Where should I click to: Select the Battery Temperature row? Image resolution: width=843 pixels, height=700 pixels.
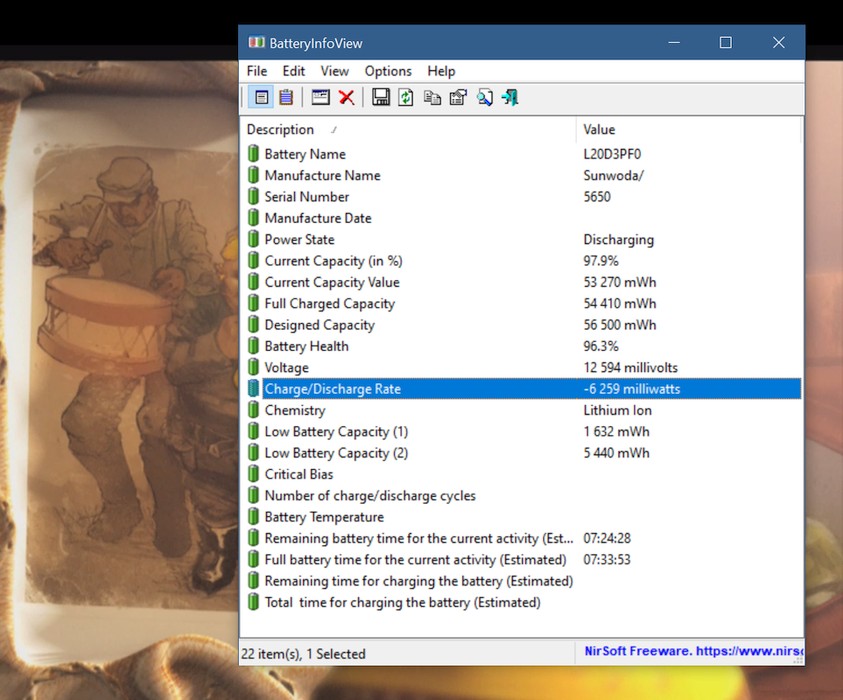pyautogui.click(x=523, y=517)
